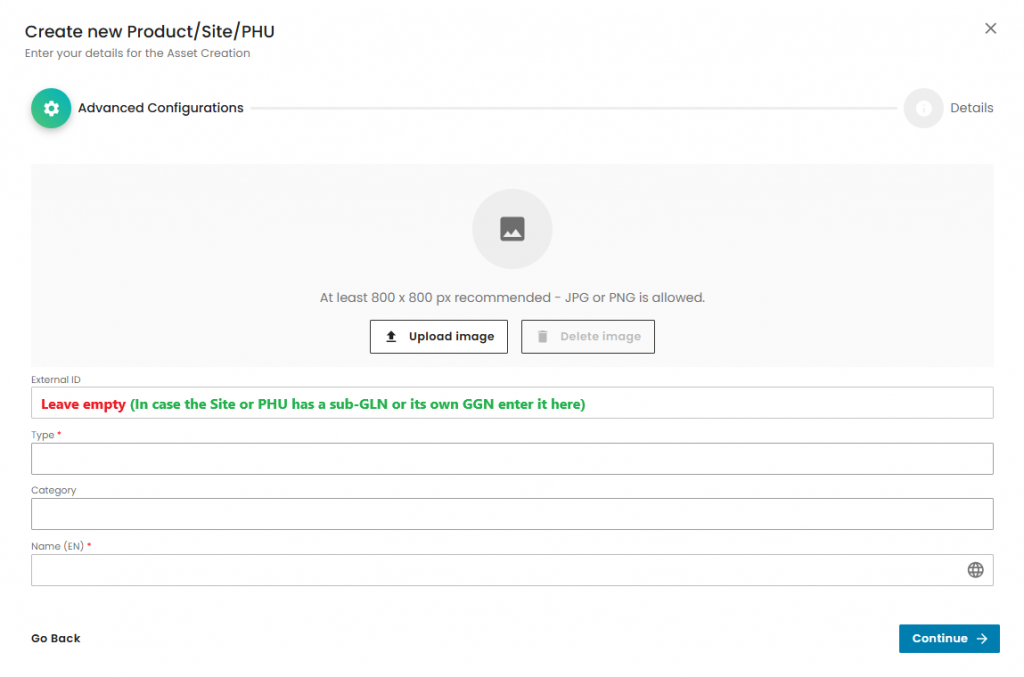The width and height of the screenshot is (1024, 677).
Task: Click the upload arrow icon
Action: coord(392,337)
